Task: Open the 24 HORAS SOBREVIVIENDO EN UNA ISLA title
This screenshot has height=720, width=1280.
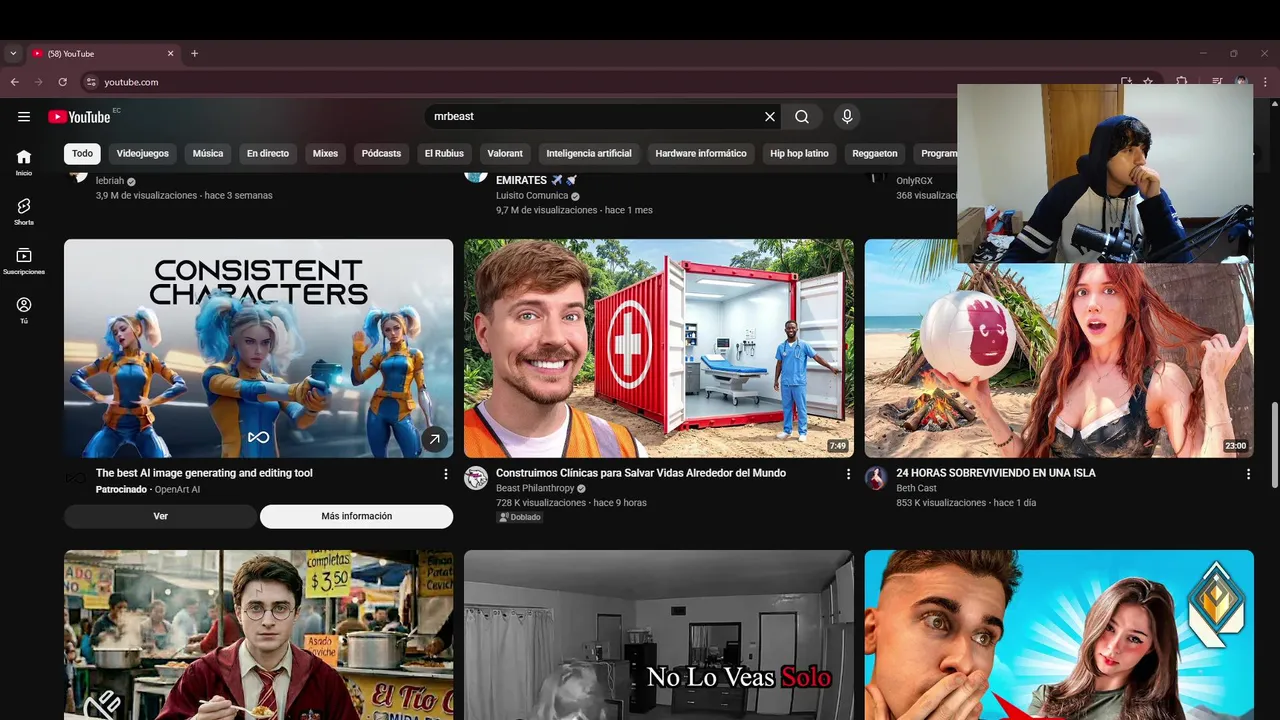Action: [996, 473]
